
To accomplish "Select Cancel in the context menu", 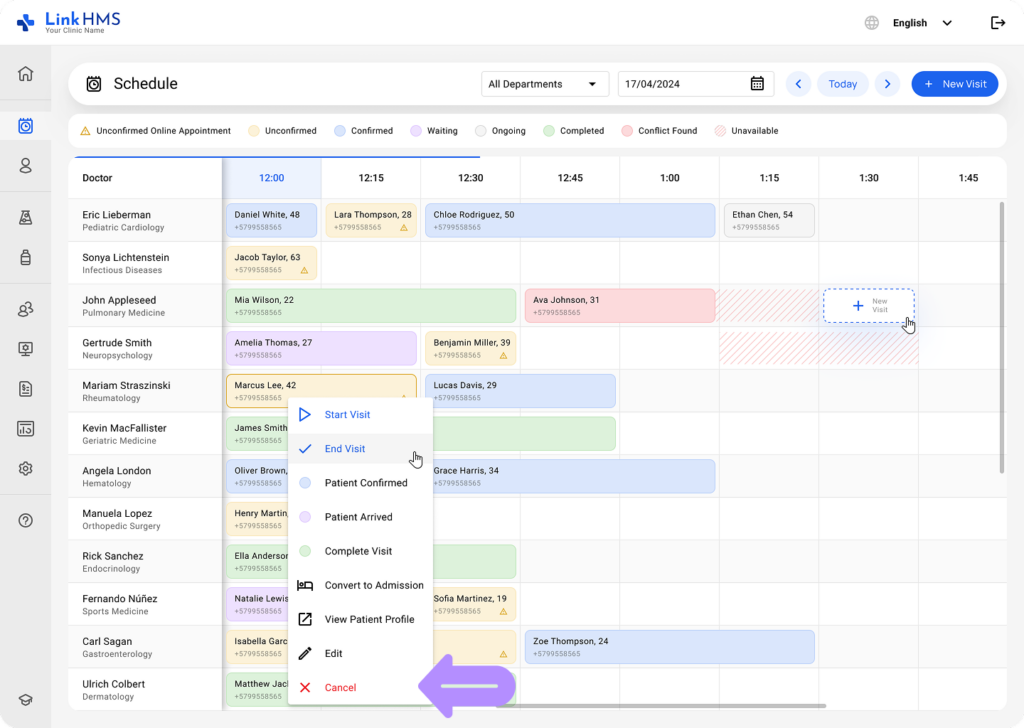I will (x=360, y=688).
